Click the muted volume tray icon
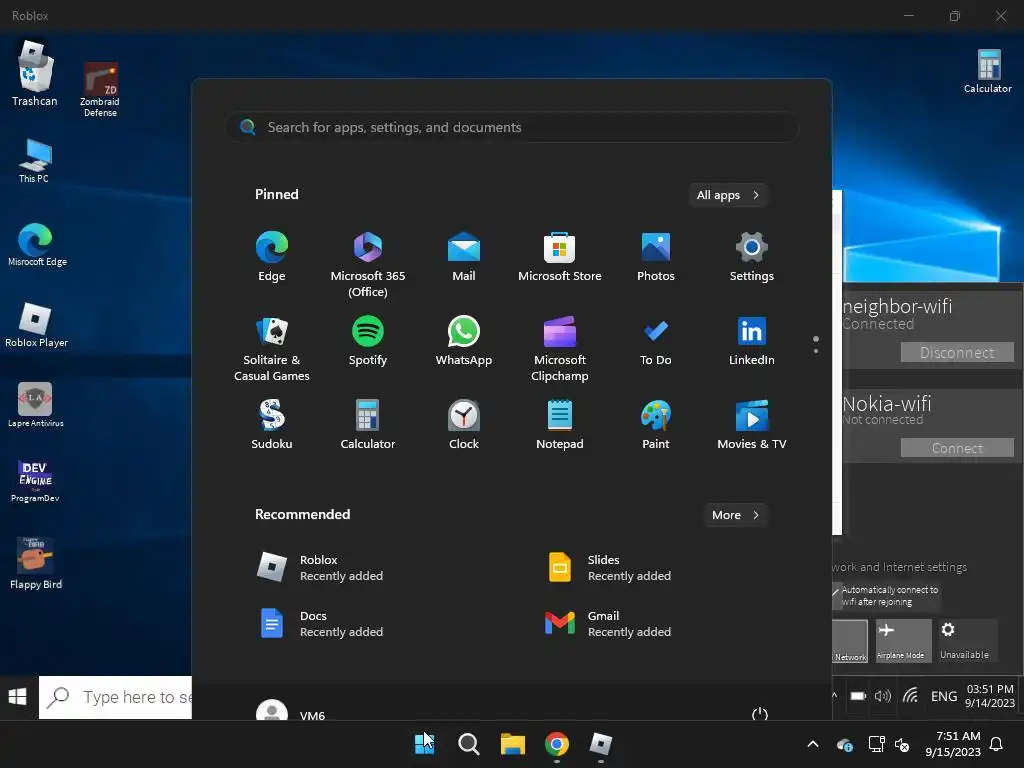 point(902,744)
